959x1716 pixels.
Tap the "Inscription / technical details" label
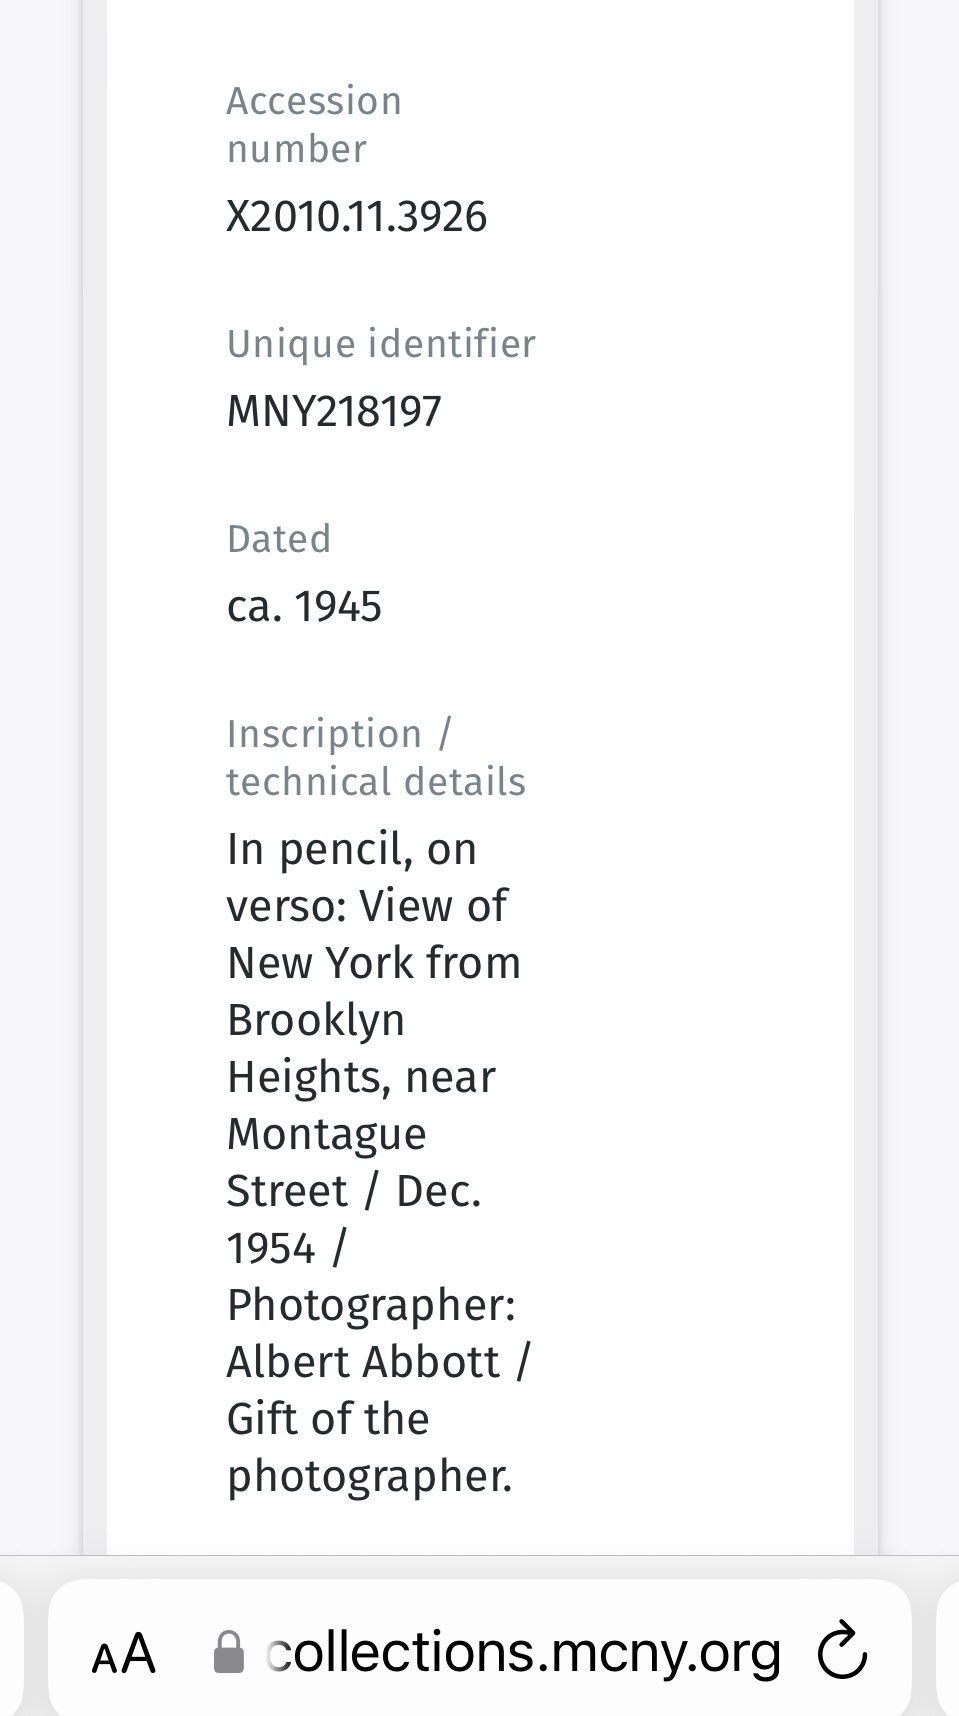(375, 758)
